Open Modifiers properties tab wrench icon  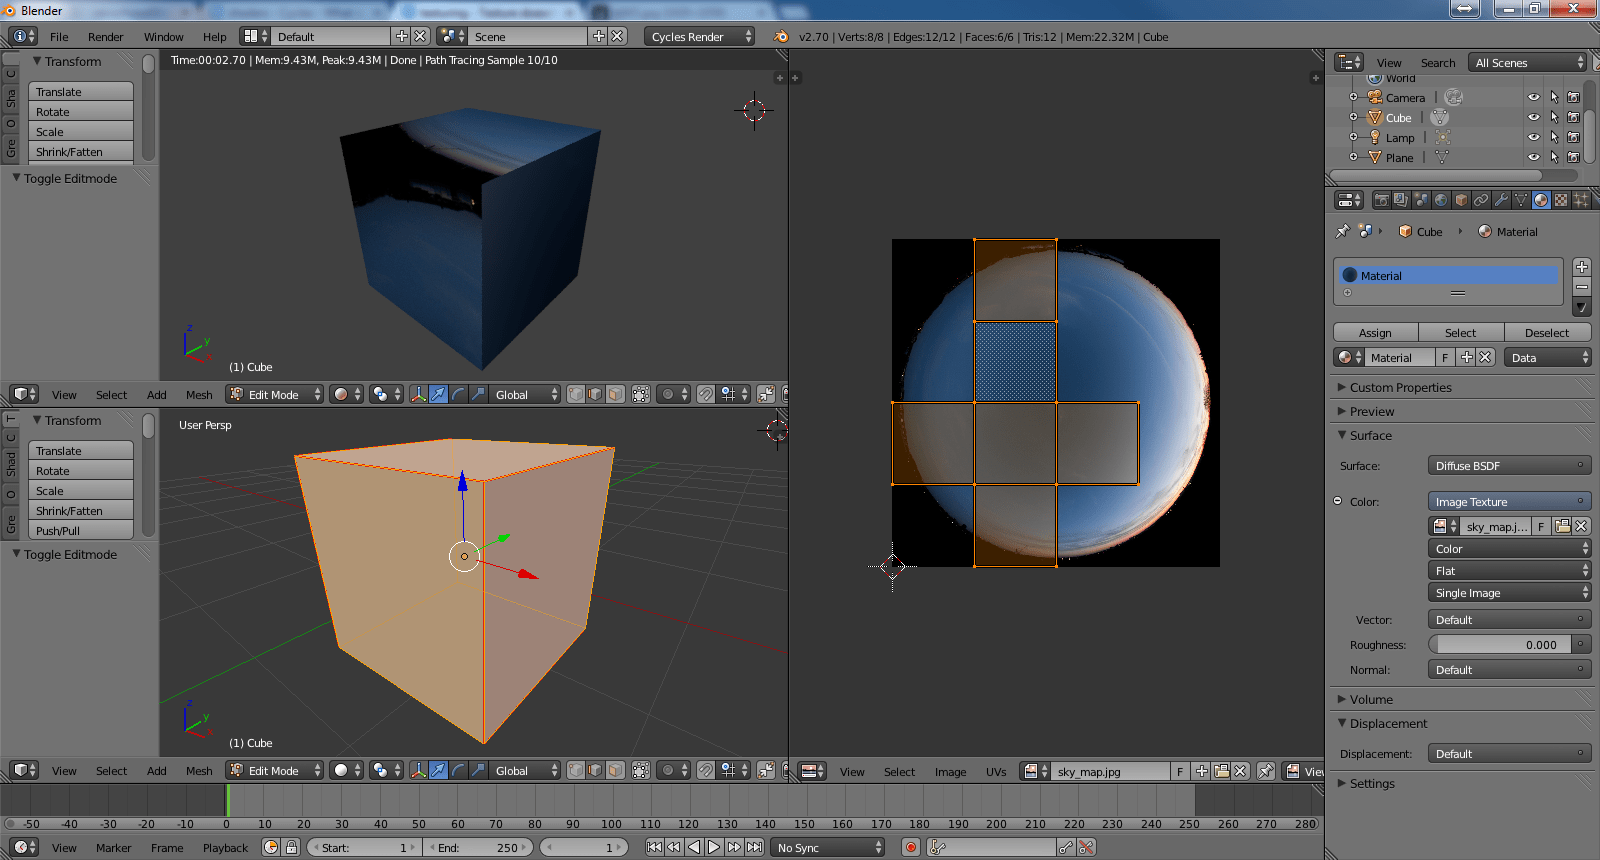click(1501, 200)
